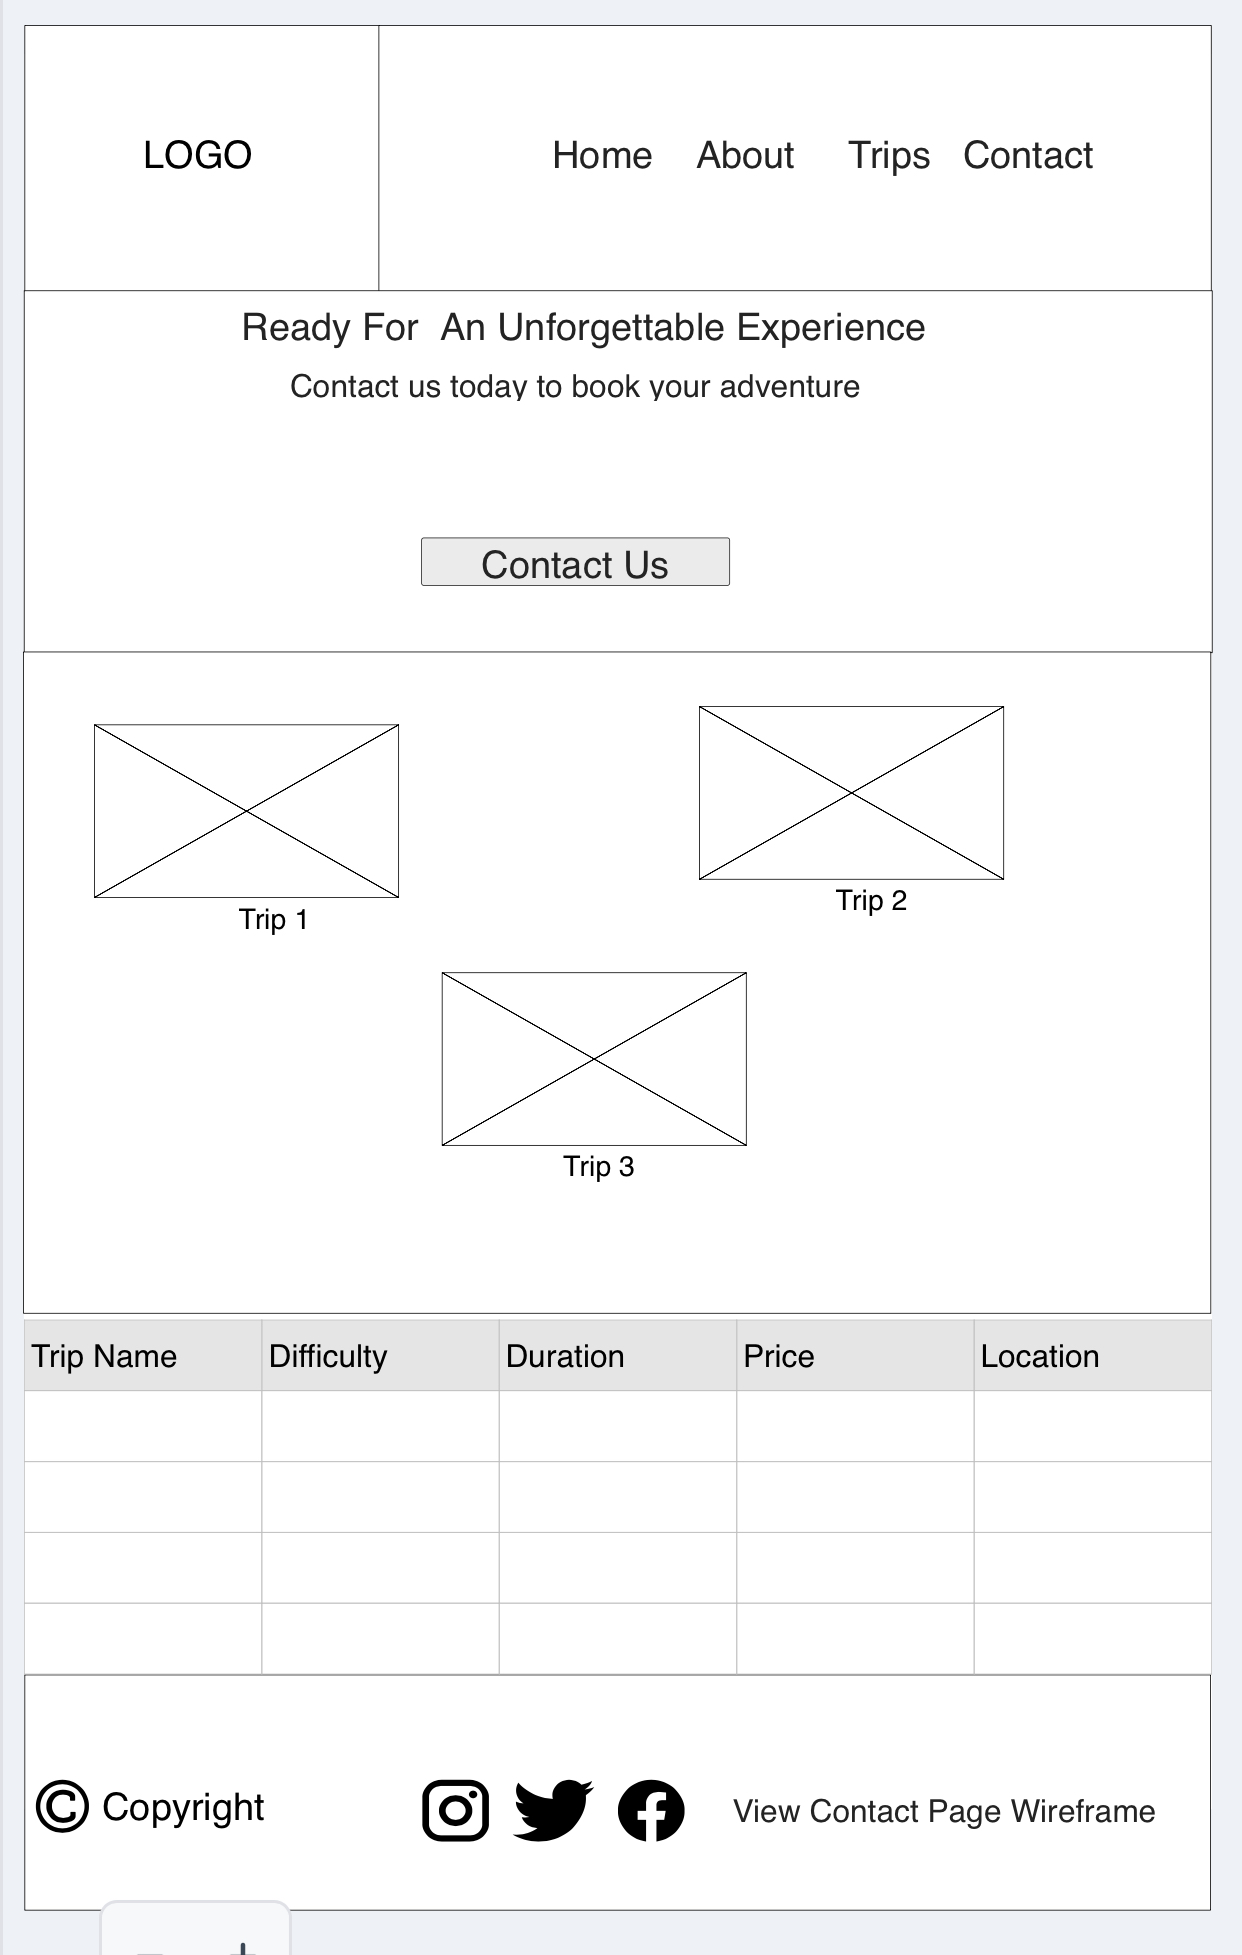Screen dimensions: 1242x1955
Task: Follow the View Contact Page Wireframe link
Action: [944, 1811]
